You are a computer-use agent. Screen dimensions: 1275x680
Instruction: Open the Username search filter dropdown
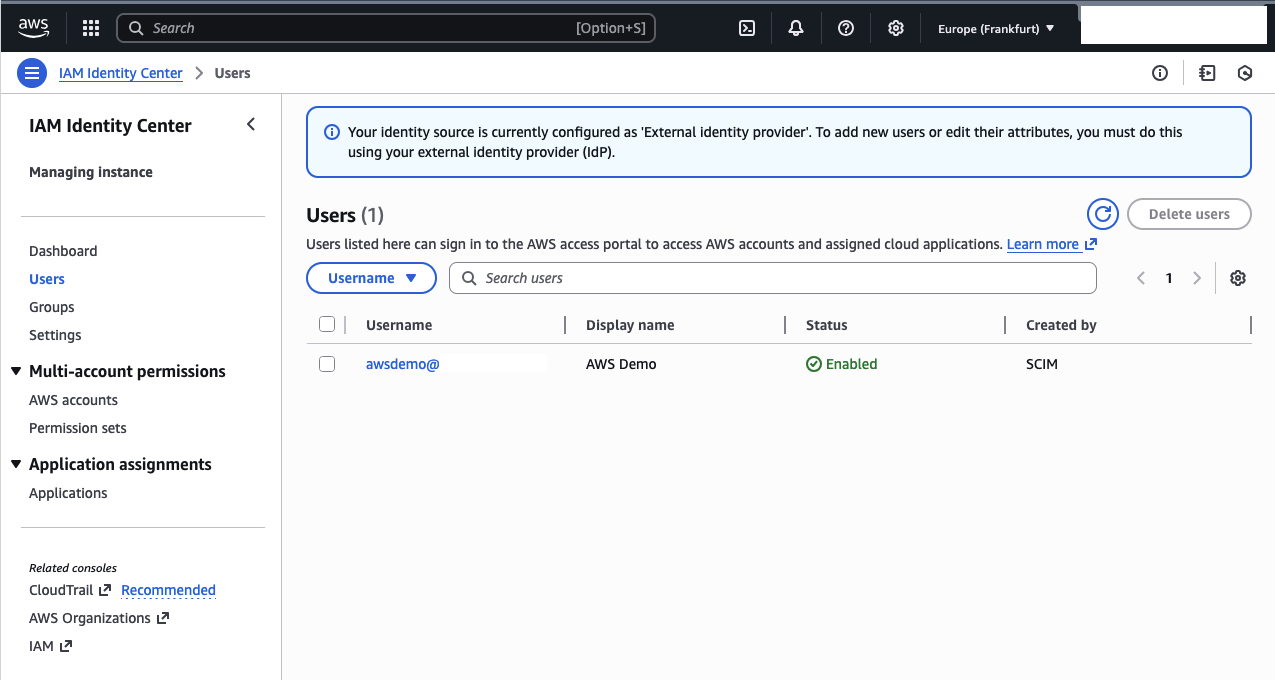pyautogui.click(x=371, y=277)
